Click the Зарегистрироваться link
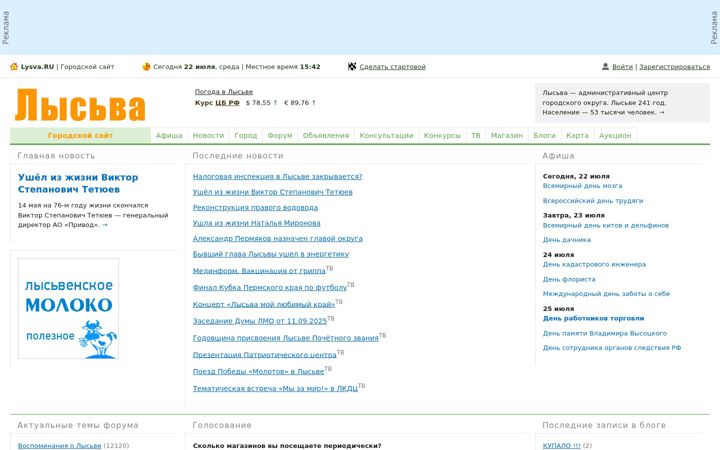Screen dimensions: 720x450 click(x=675, y=67)
